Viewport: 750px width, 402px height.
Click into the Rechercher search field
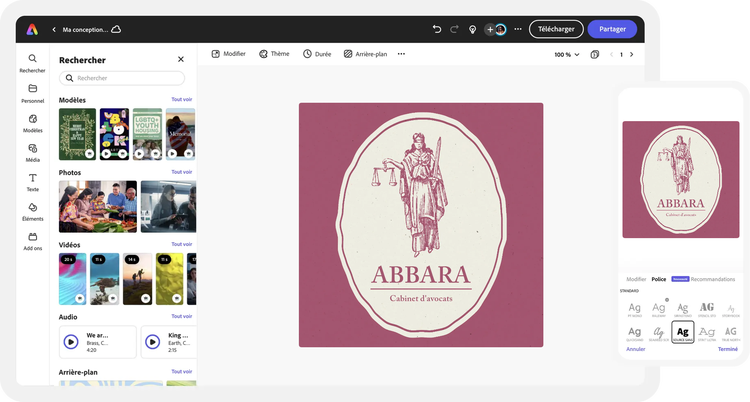[122, 78]
